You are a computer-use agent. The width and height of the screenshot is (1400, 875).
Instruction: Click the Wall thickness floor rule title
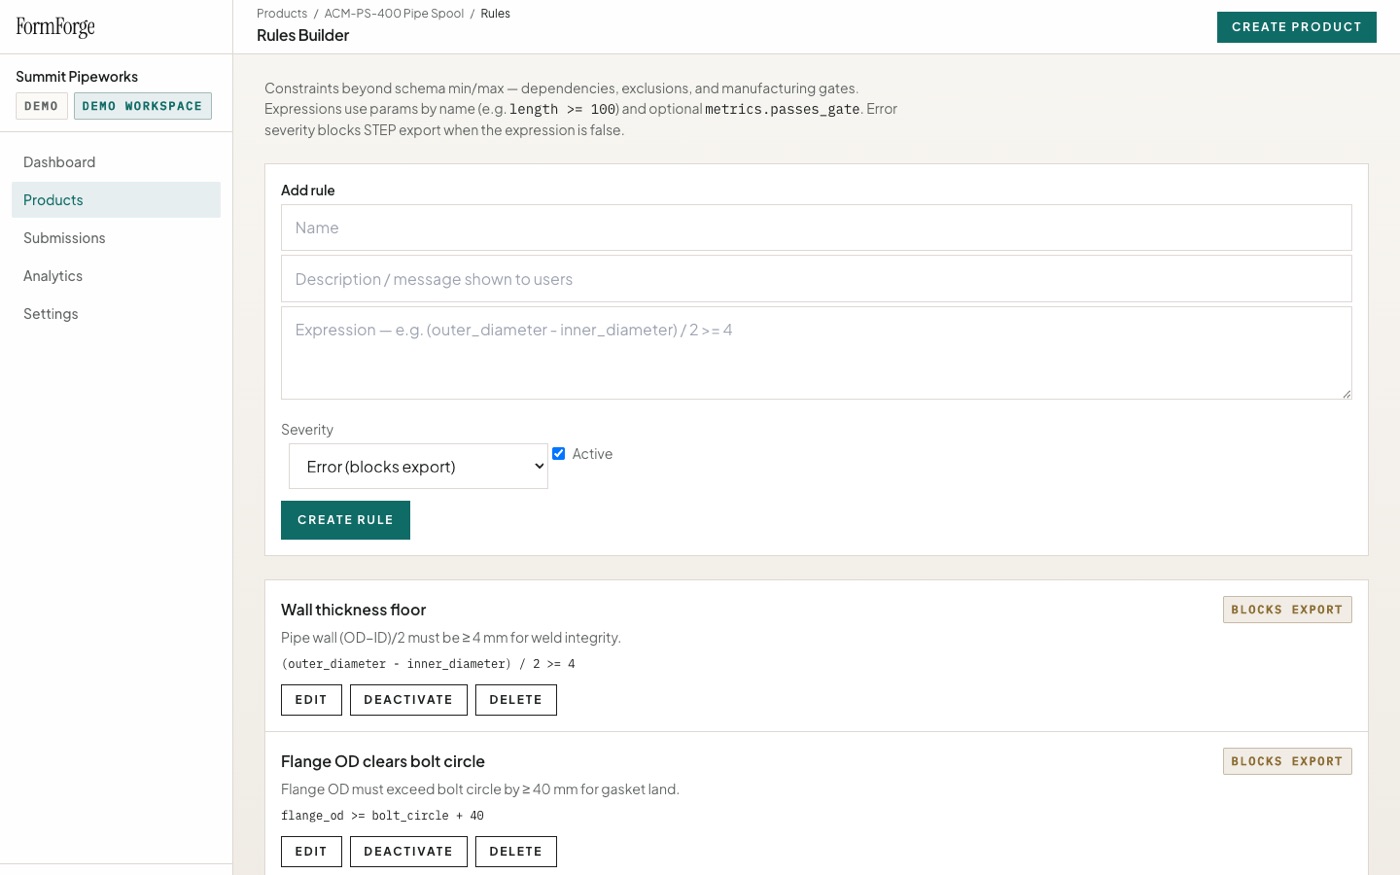coord(353,610)
